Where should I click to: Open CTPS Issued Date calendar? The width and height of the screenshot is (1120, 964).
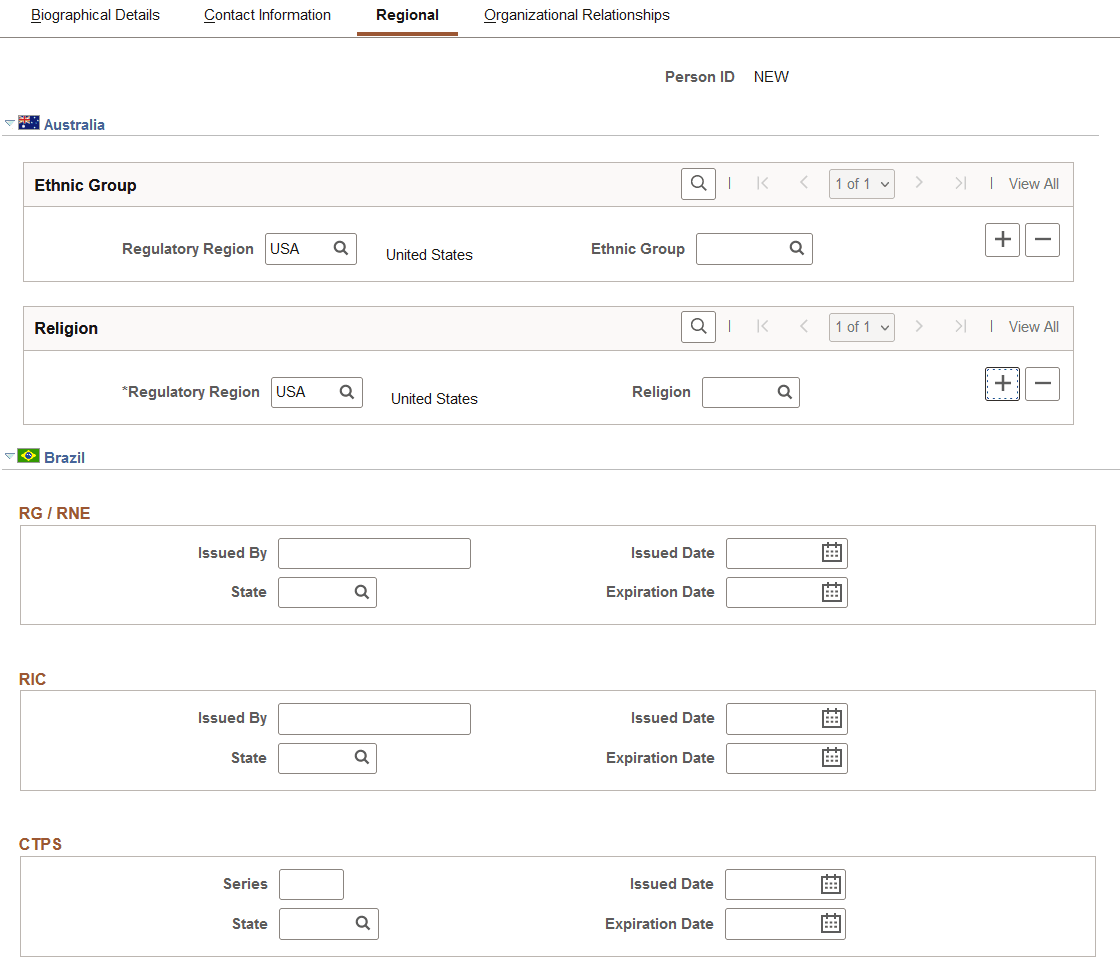click(831, 884)
